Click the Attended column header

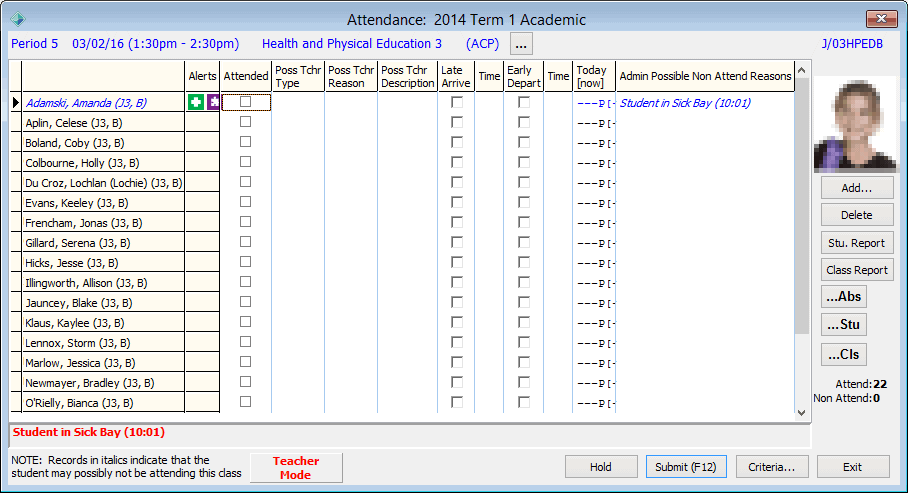click(246, 76)
